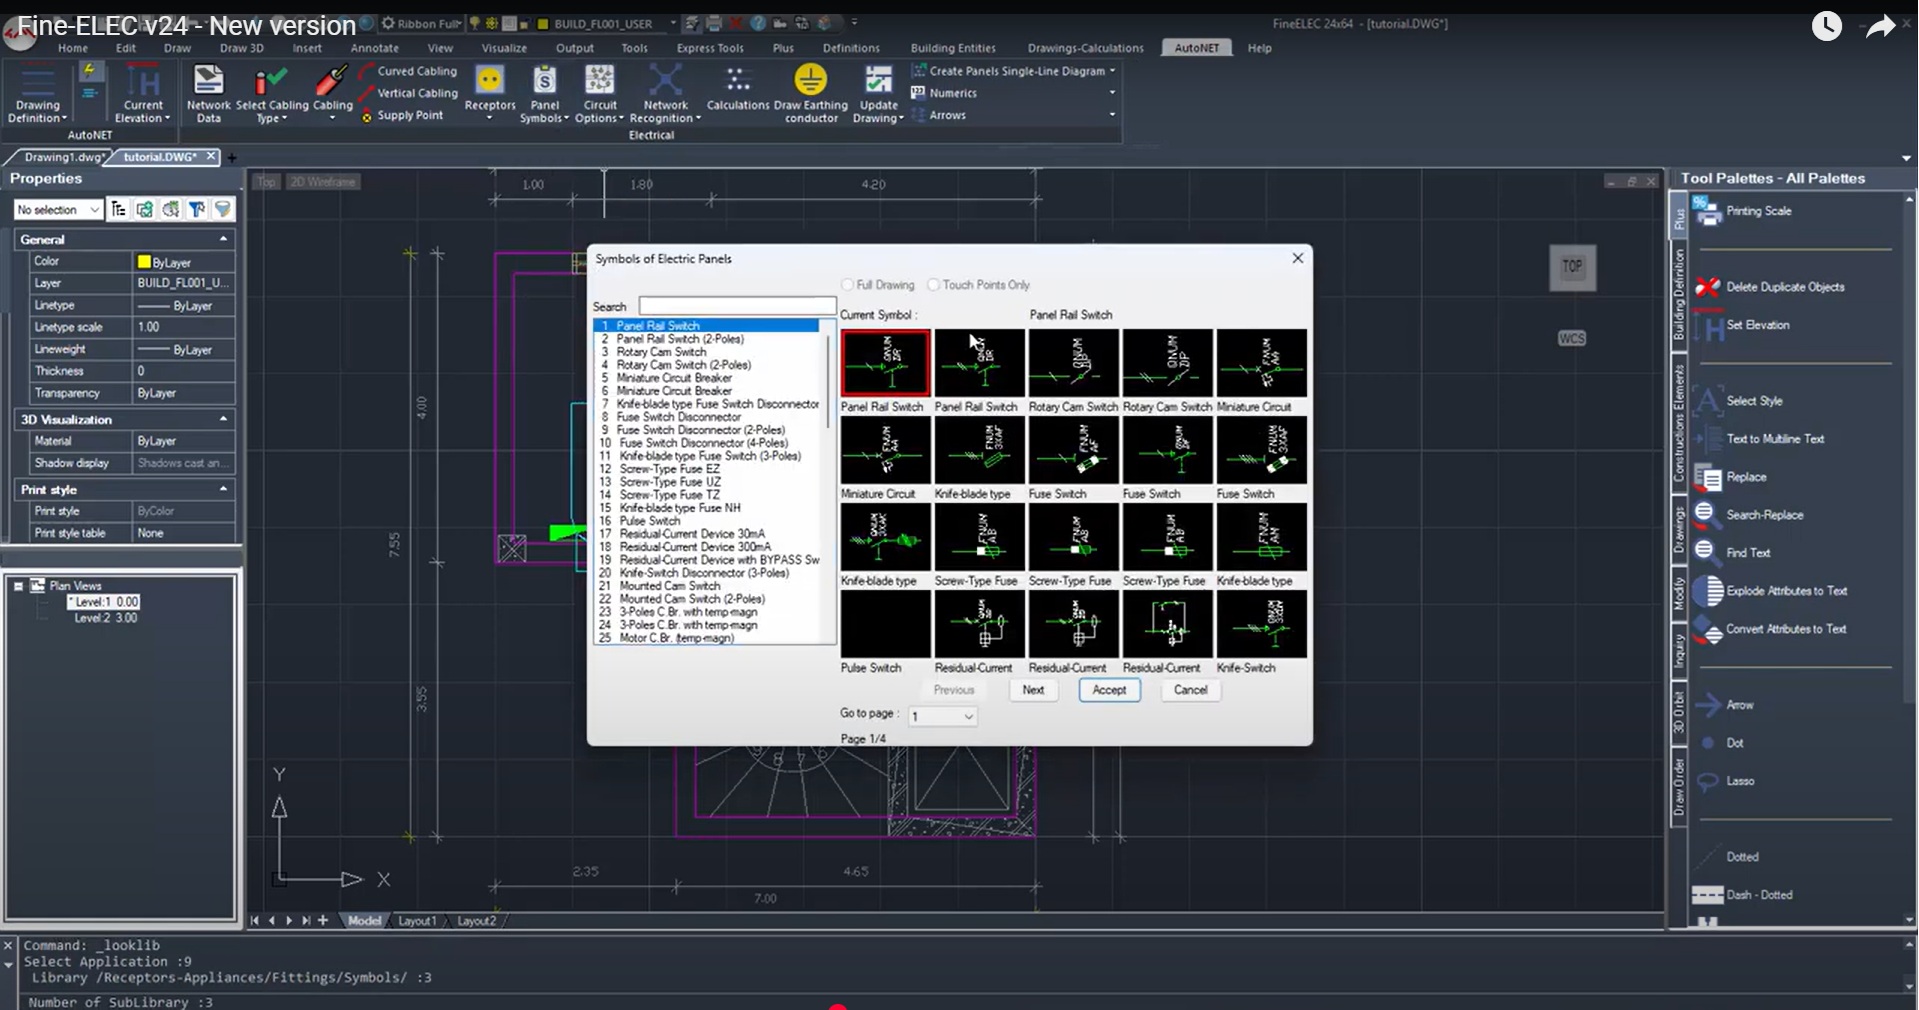
Task: Open Drawing Definition tool
Action: [38, 93]
